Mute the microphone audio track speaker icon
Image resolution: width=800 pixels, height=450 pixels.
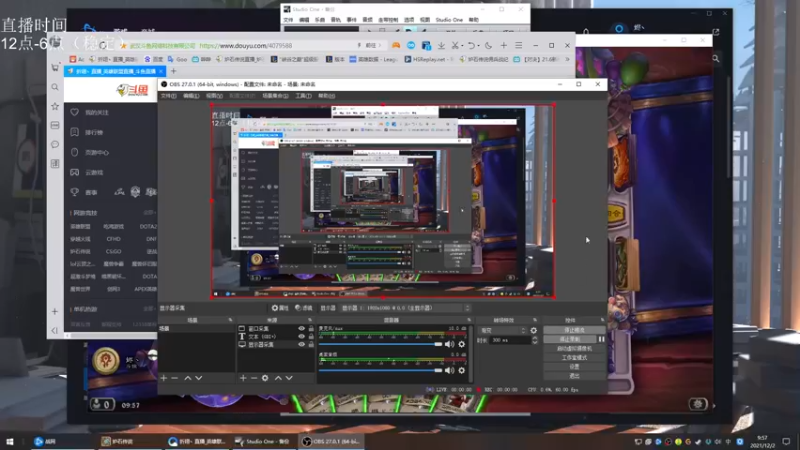coord(449,344)
